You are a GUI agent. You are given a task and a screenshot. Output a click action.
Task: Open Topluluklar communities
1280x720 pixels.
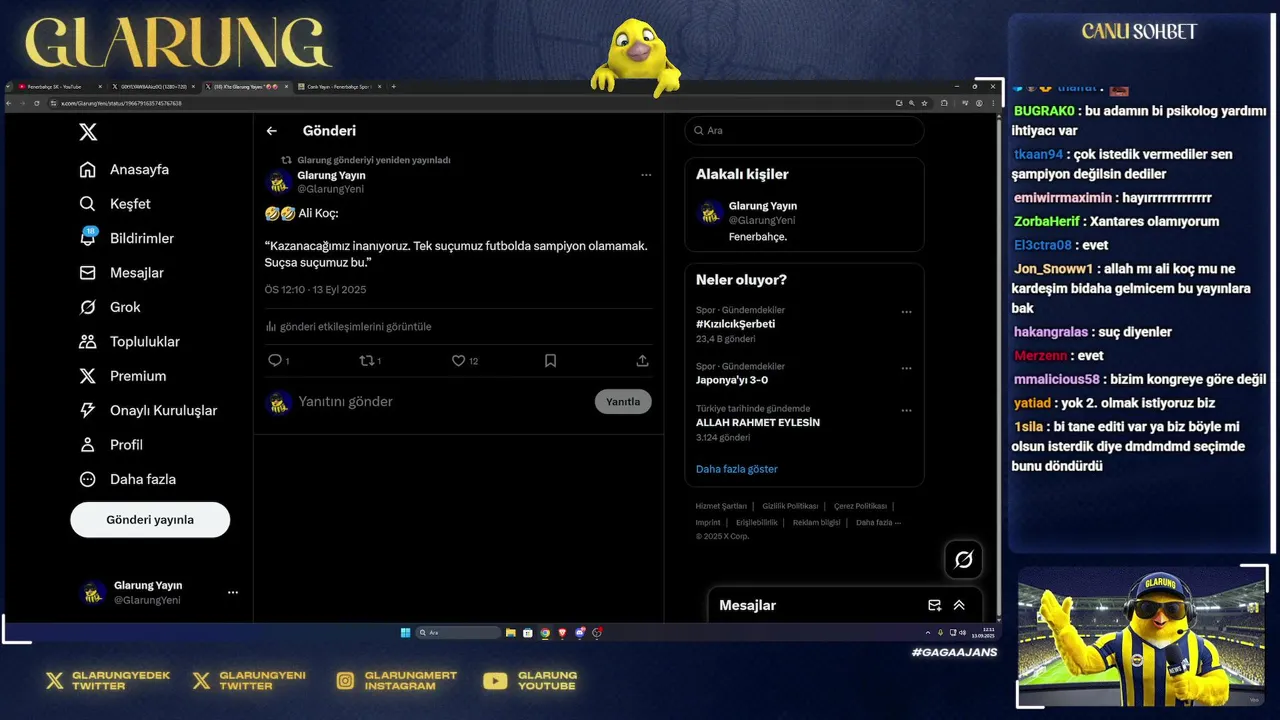click(129, 342)
